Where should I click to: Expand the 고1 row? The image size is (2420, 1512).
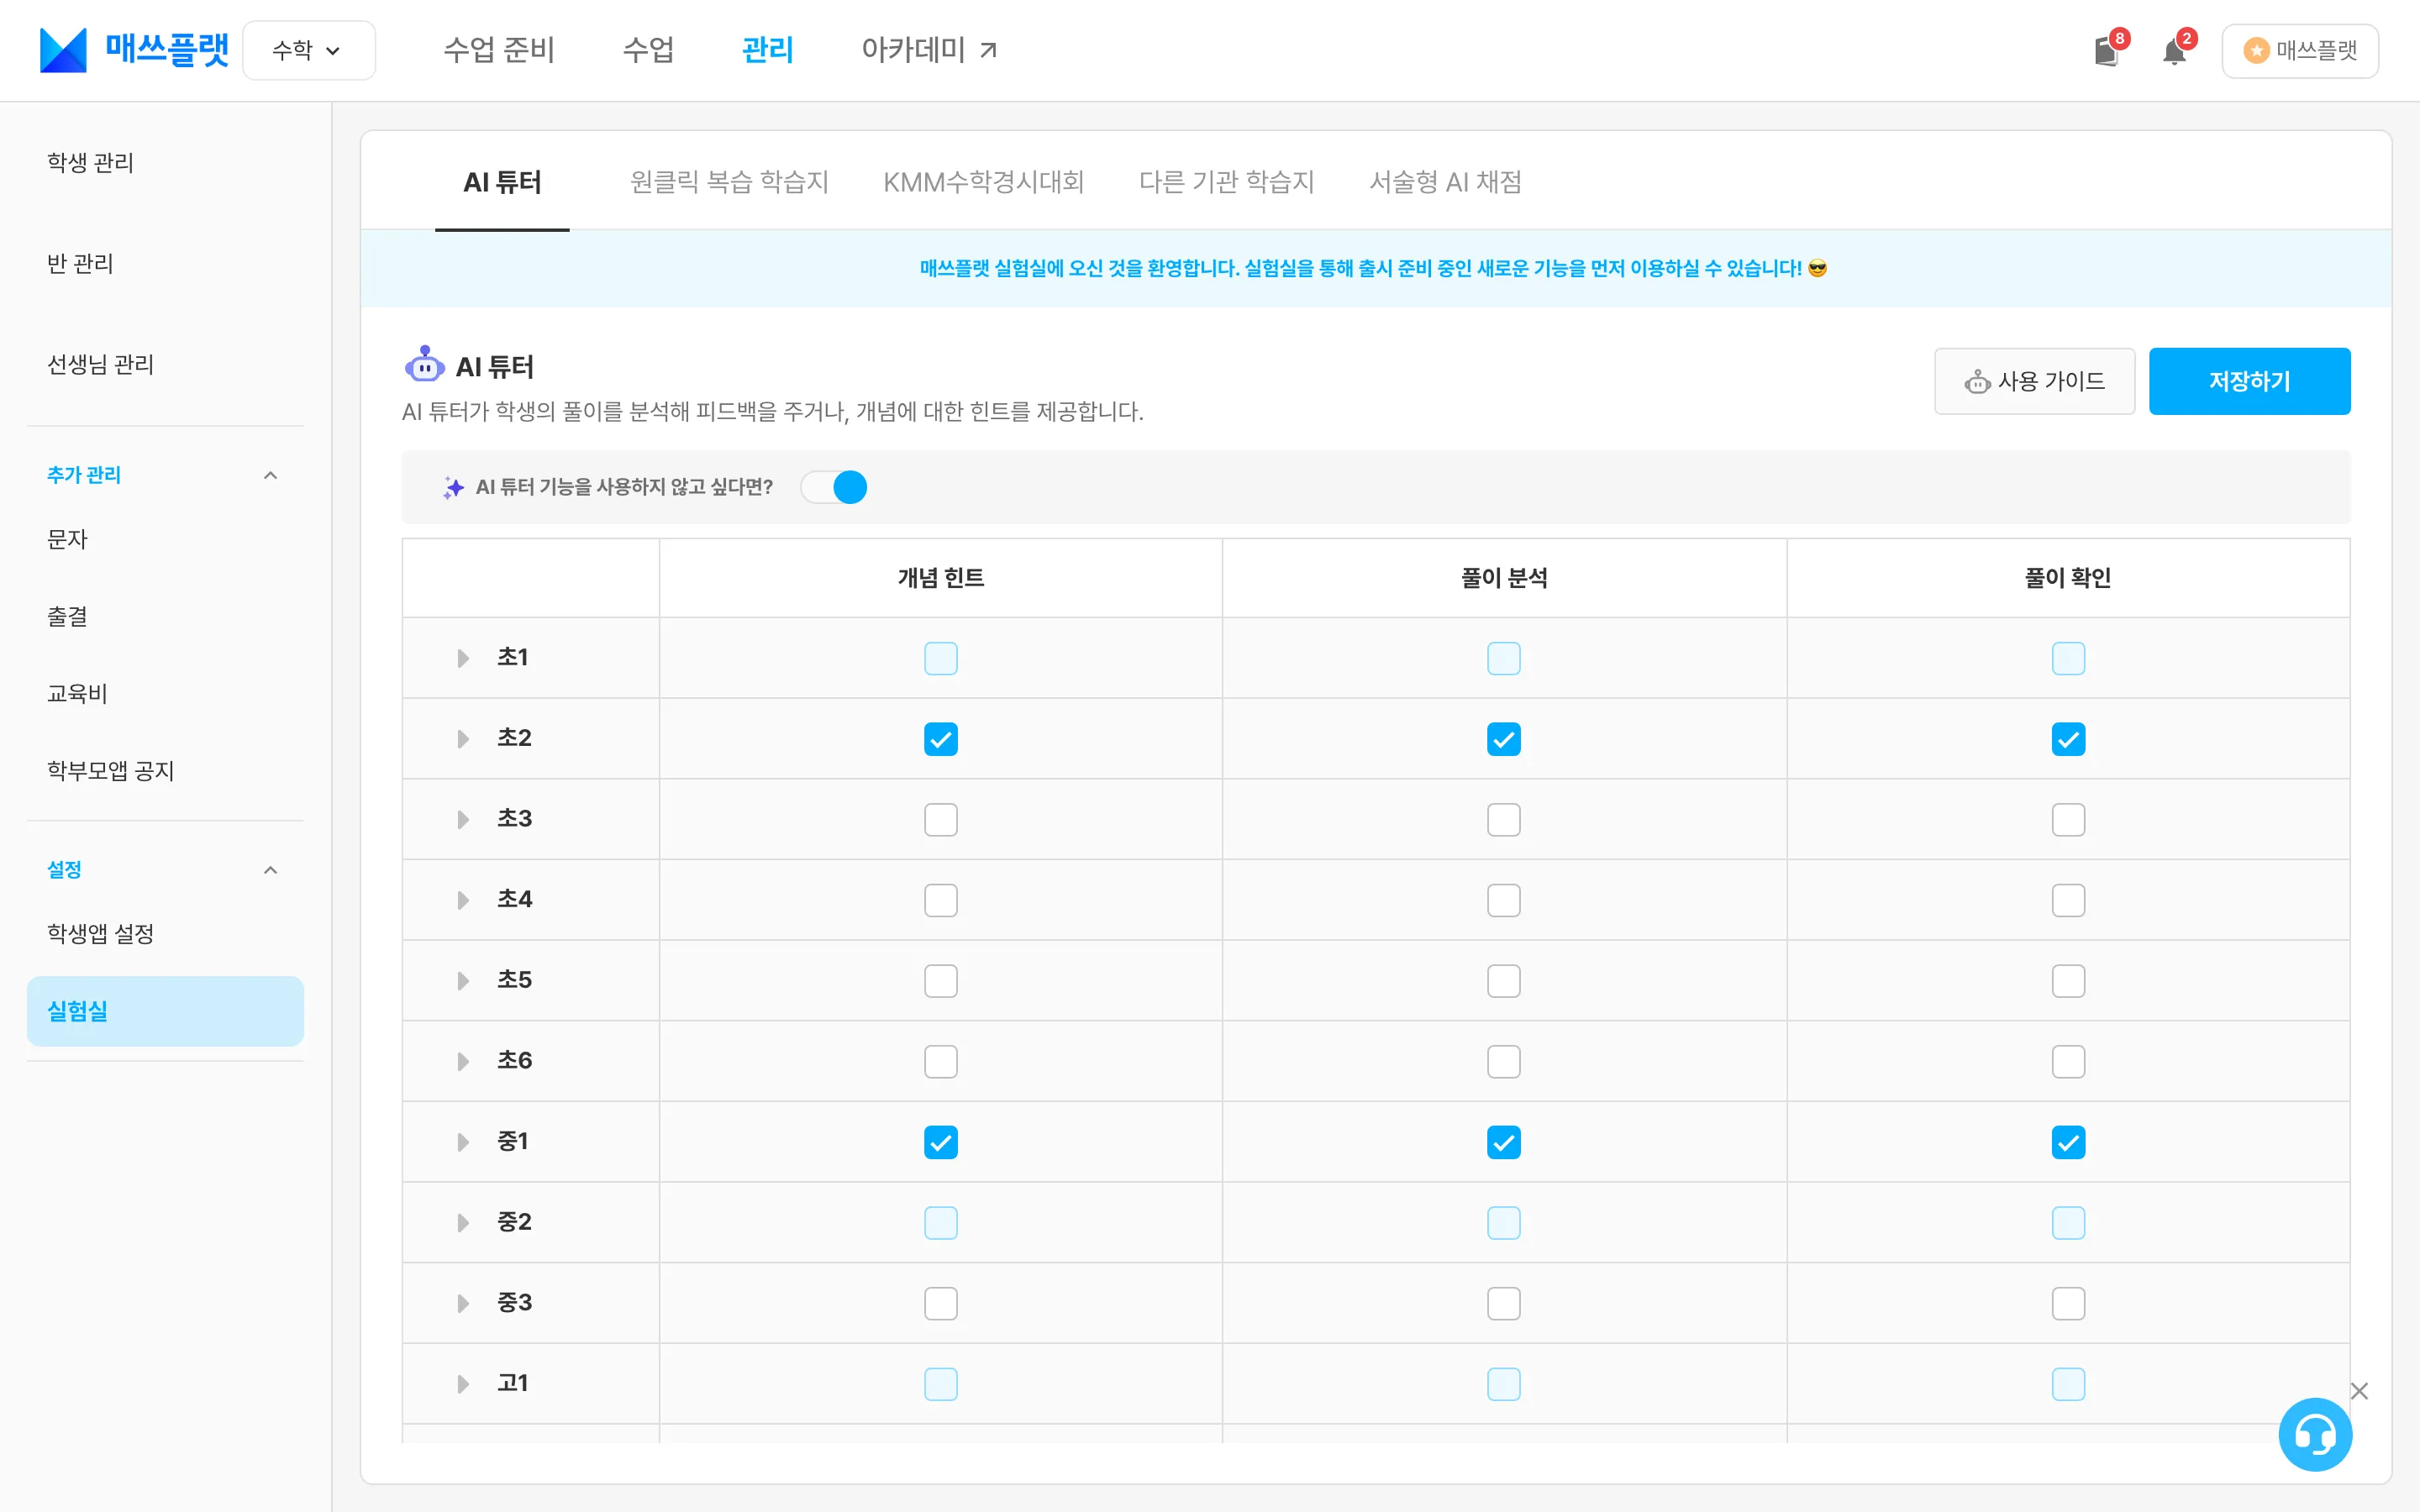click(462, 1384)
